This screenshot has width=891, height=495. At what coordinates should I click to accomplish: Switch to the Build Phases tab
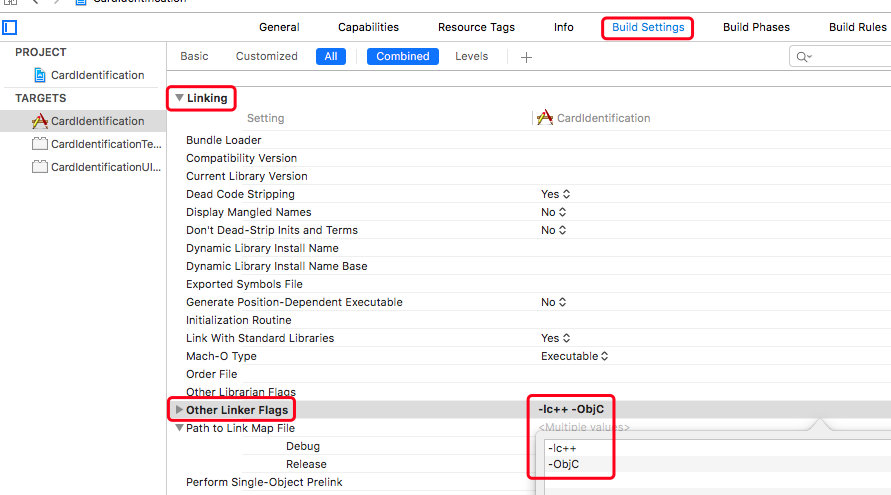coord(756,27)
